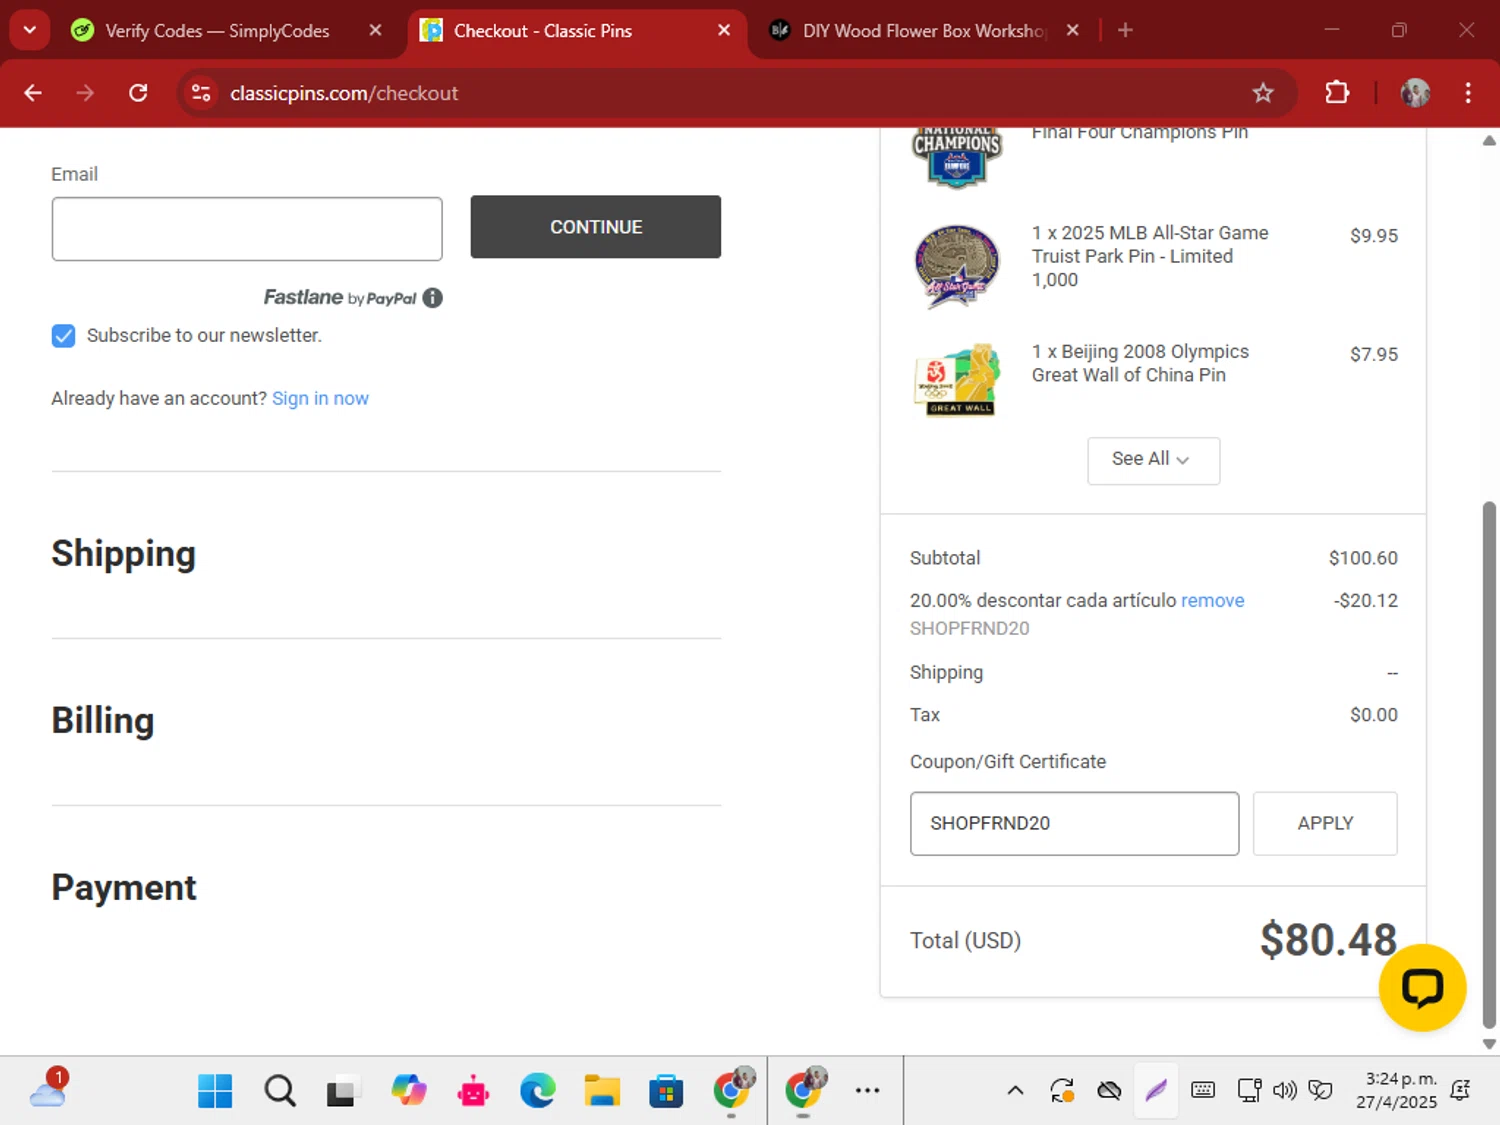This screenshot has width=1500, height=1125.
Task: Uncheck Subscribe to our newsletter
Action: tap(63, 336)
